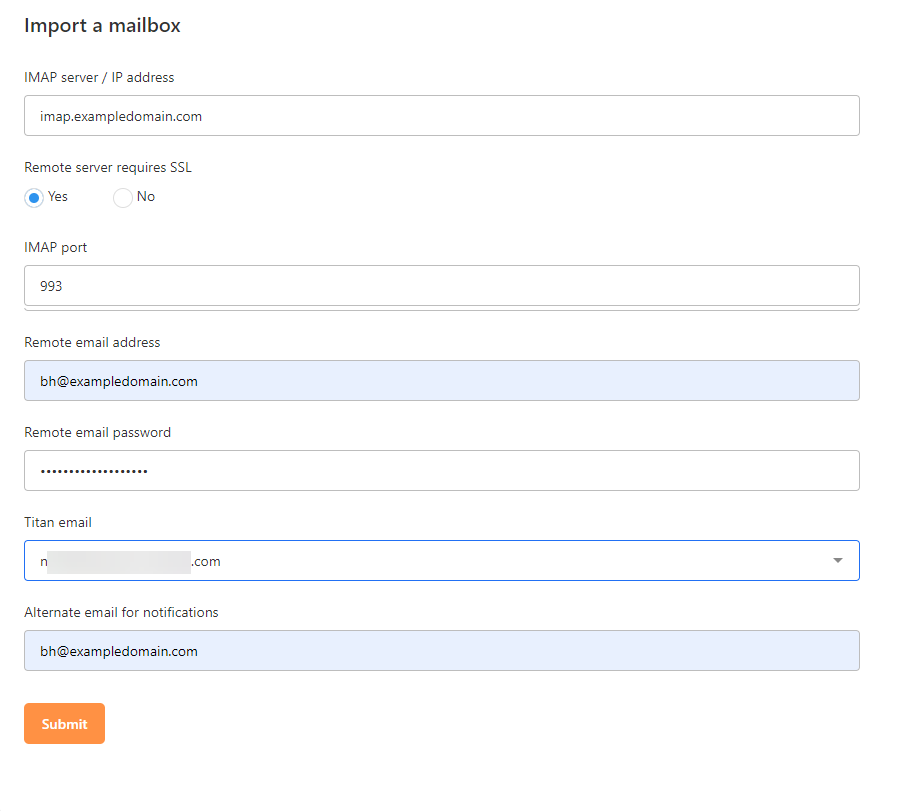
Task: Click the Remote email address field
Action: (441, 380)
